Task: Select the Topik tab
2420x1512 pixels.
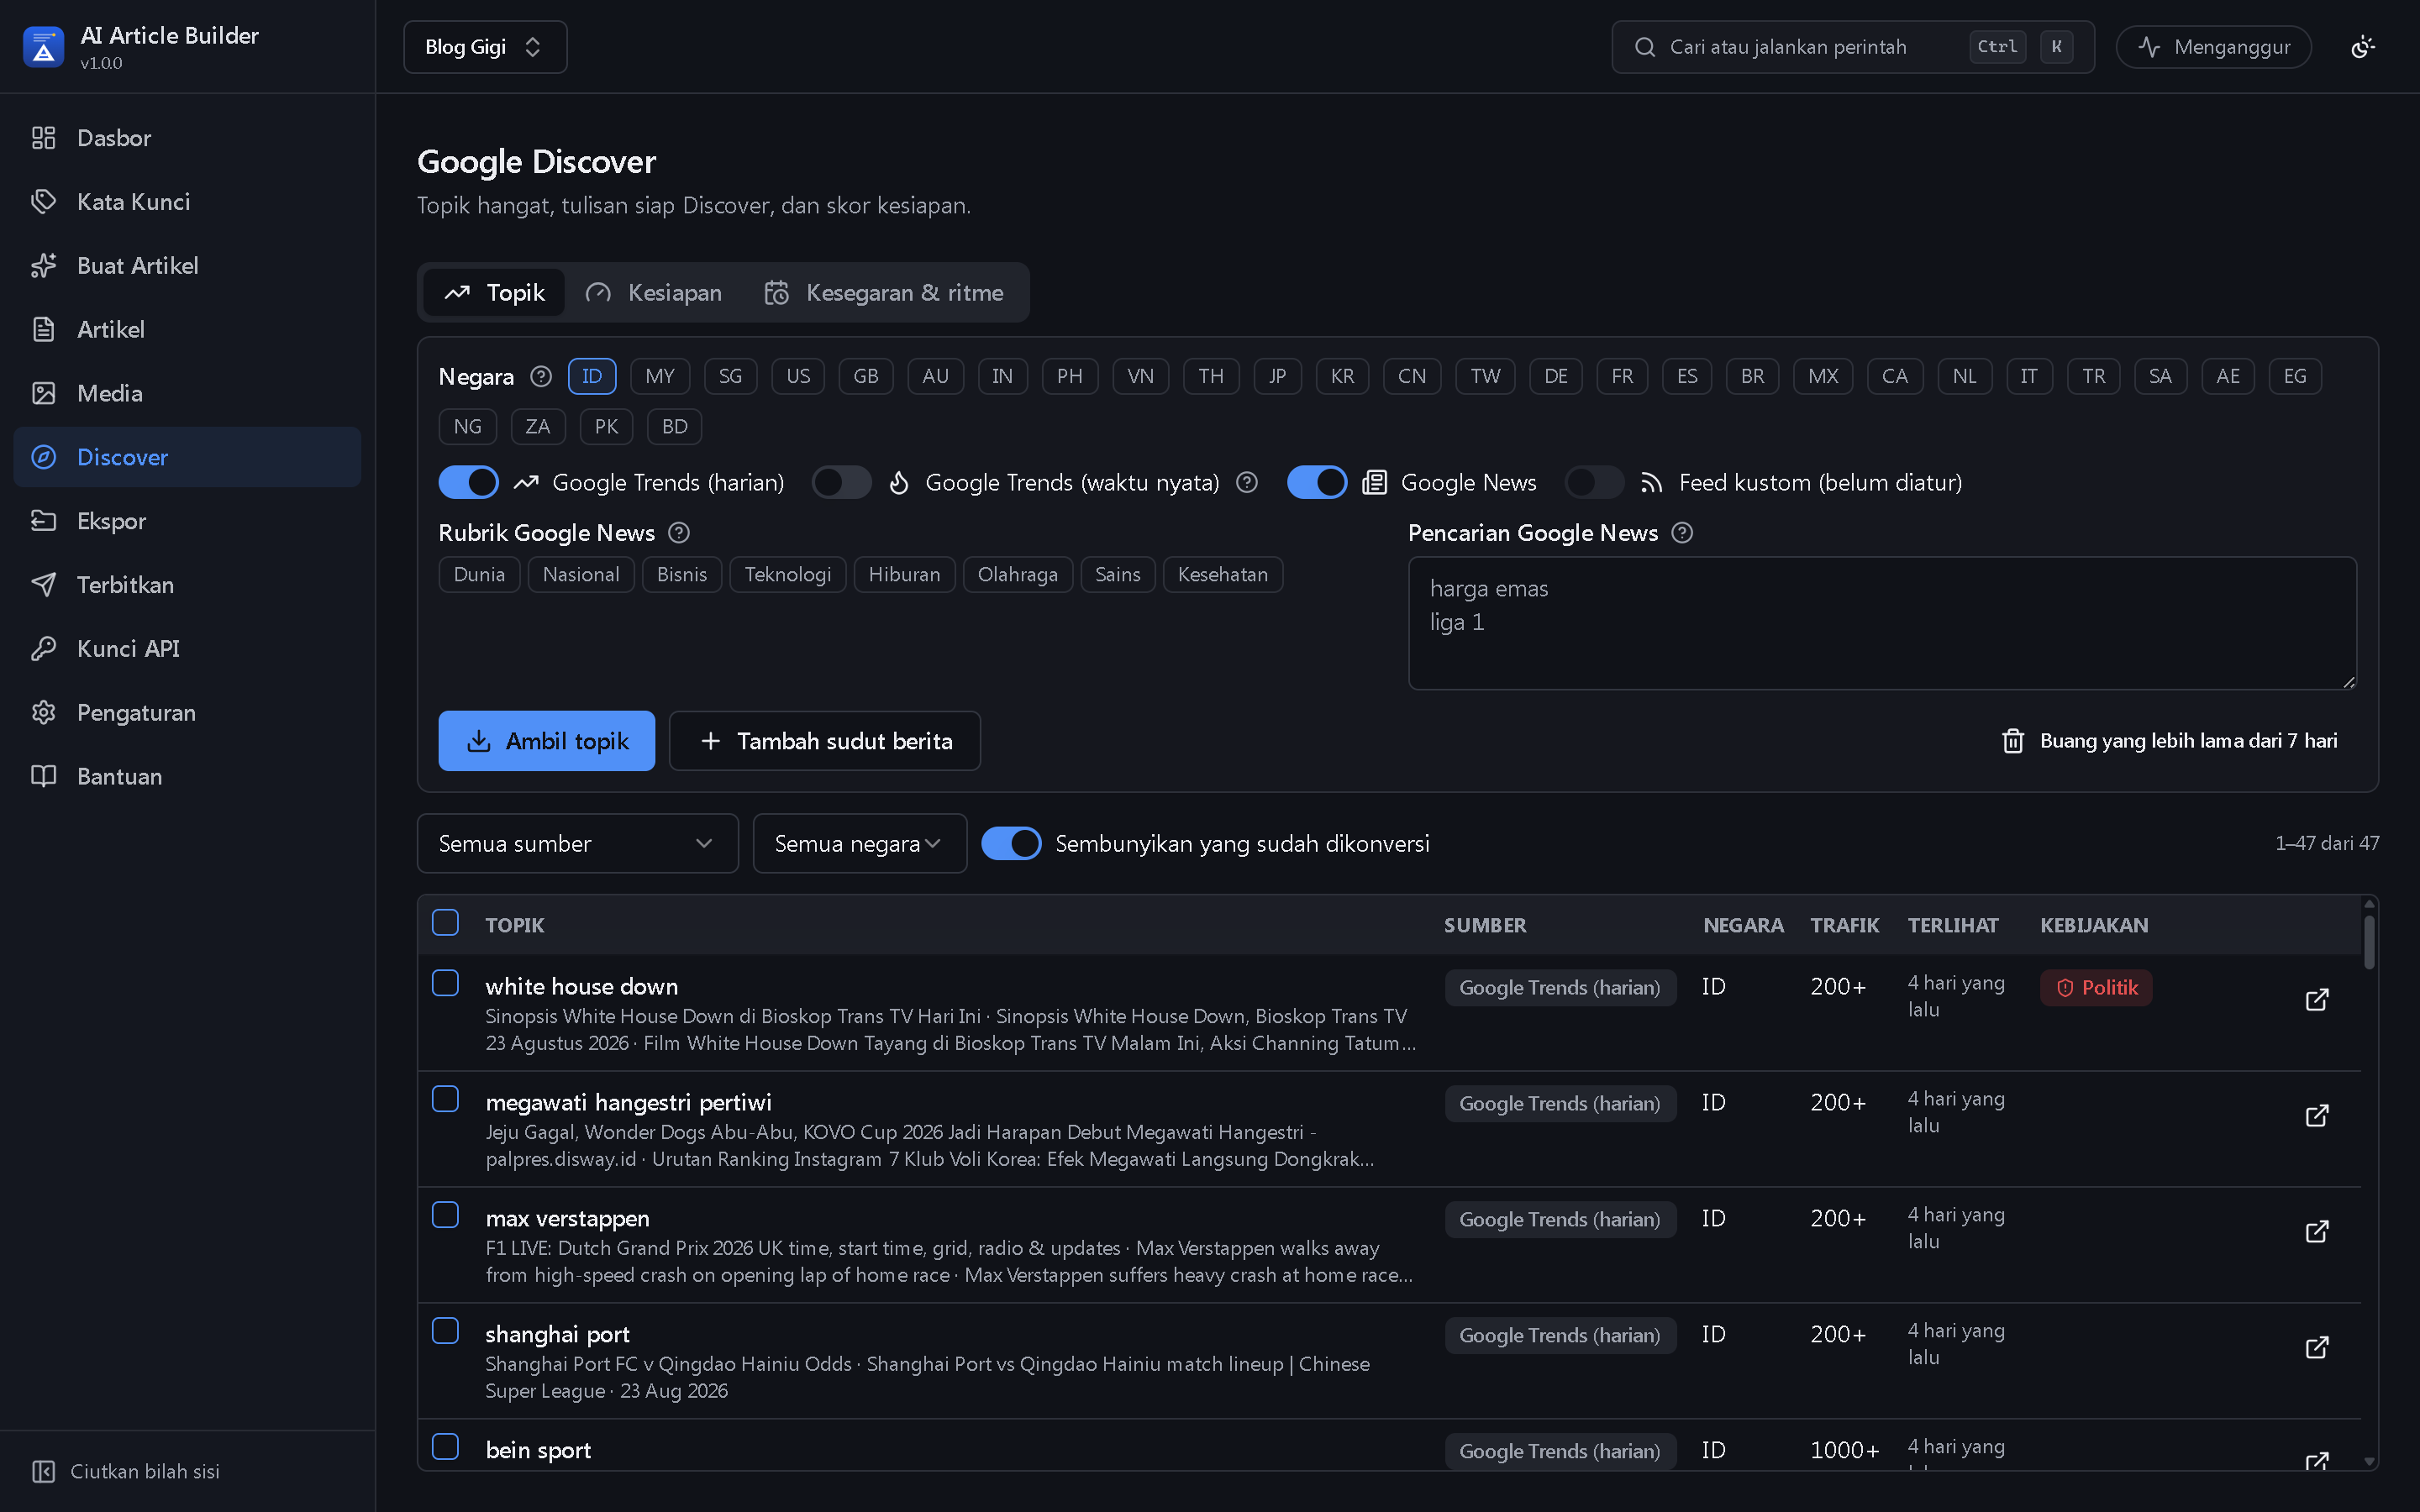Action: 494,293
